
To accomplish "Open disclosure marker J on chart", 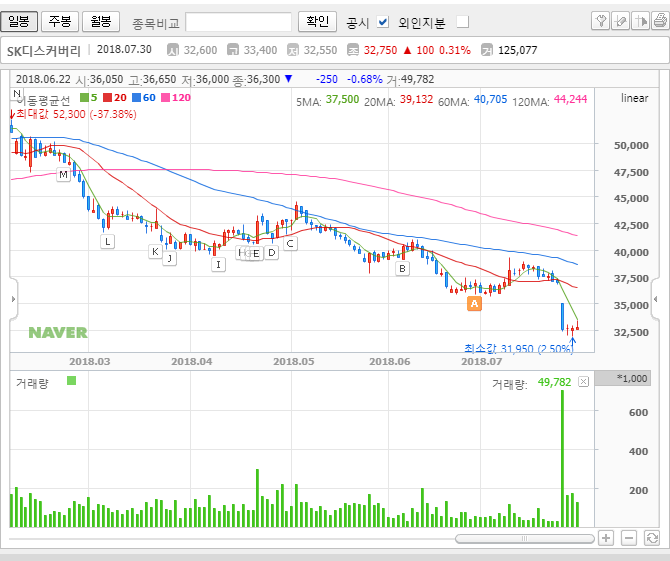I will (170, 258).
